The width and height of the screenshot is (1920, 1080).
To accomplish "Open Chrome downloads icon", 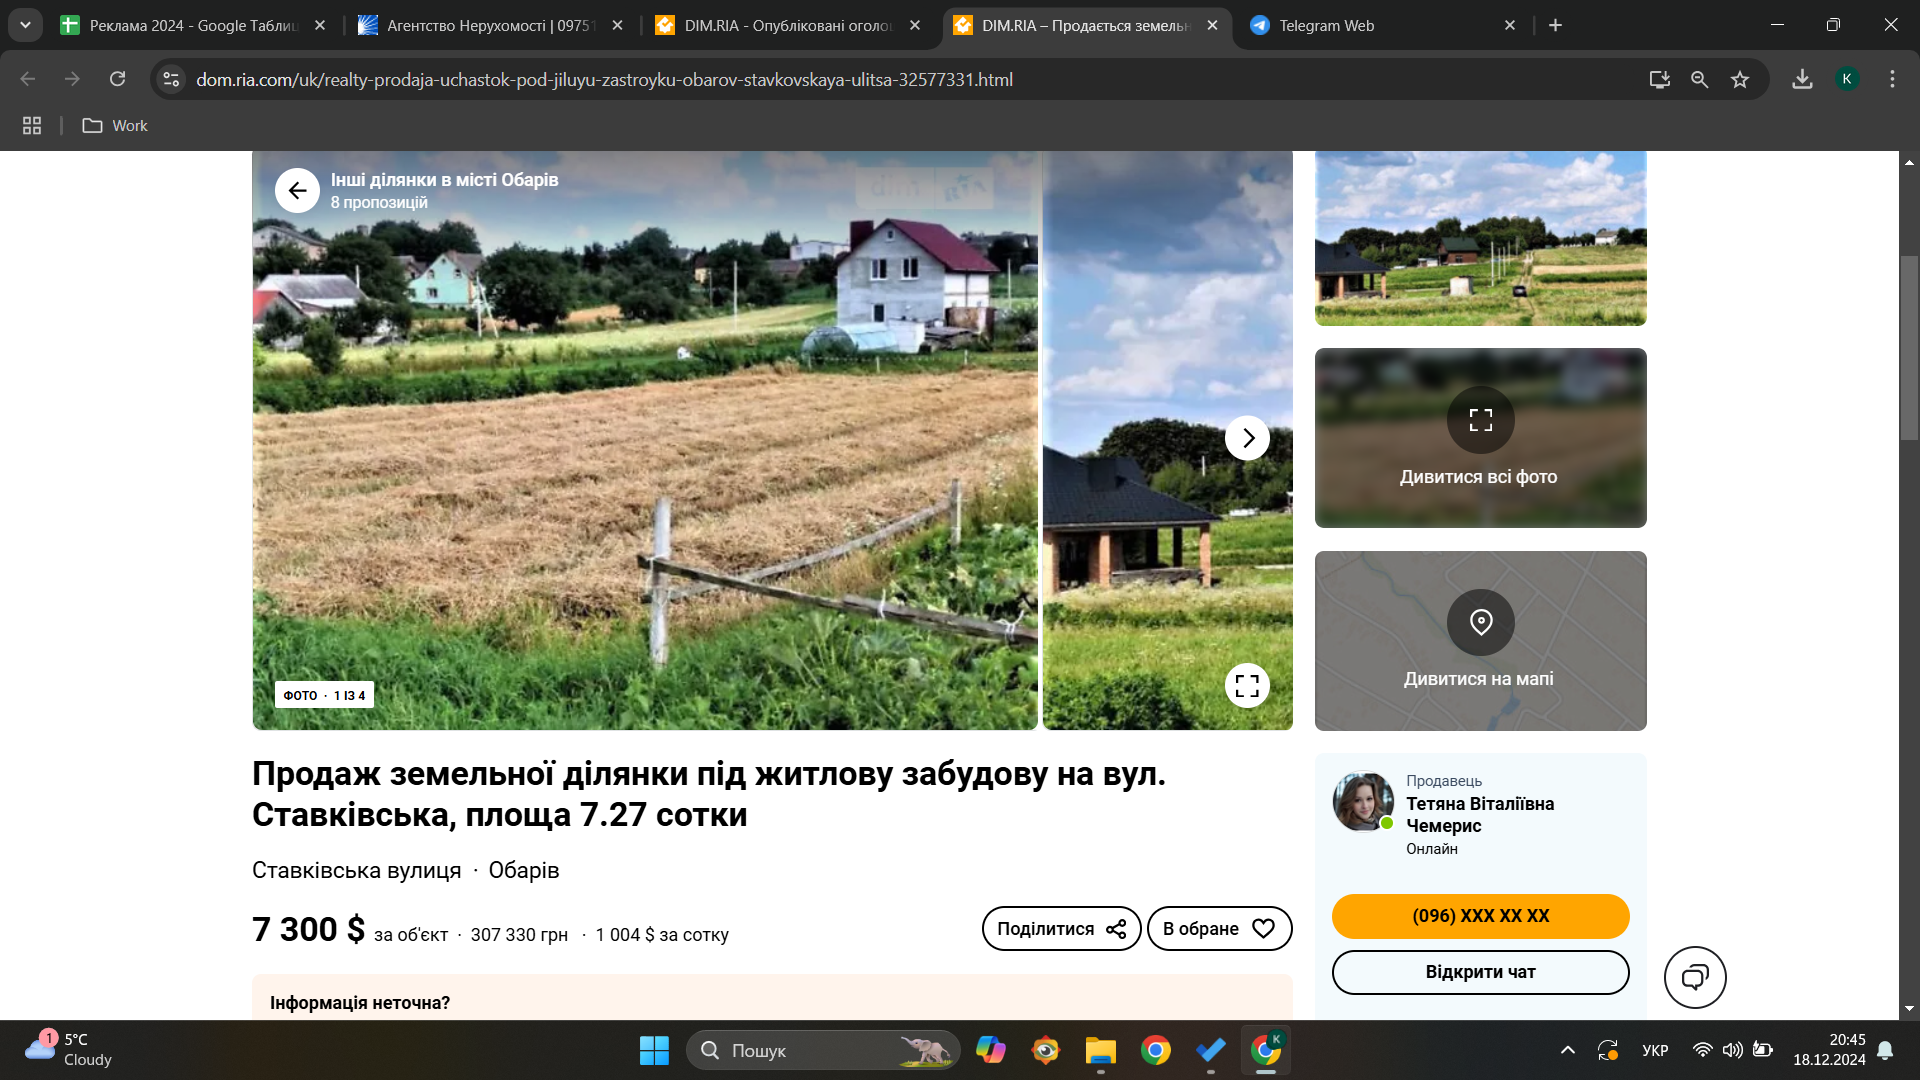I will click(1802, 80).
